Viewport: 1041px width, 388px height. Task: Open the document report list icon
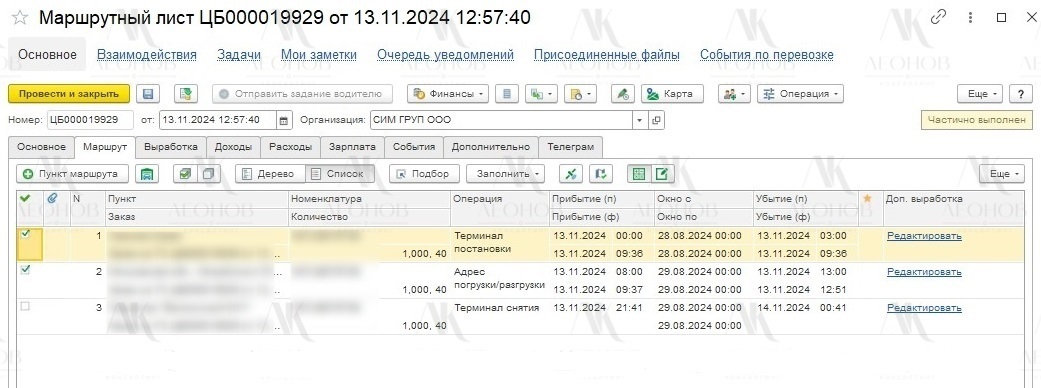point(507,94)
